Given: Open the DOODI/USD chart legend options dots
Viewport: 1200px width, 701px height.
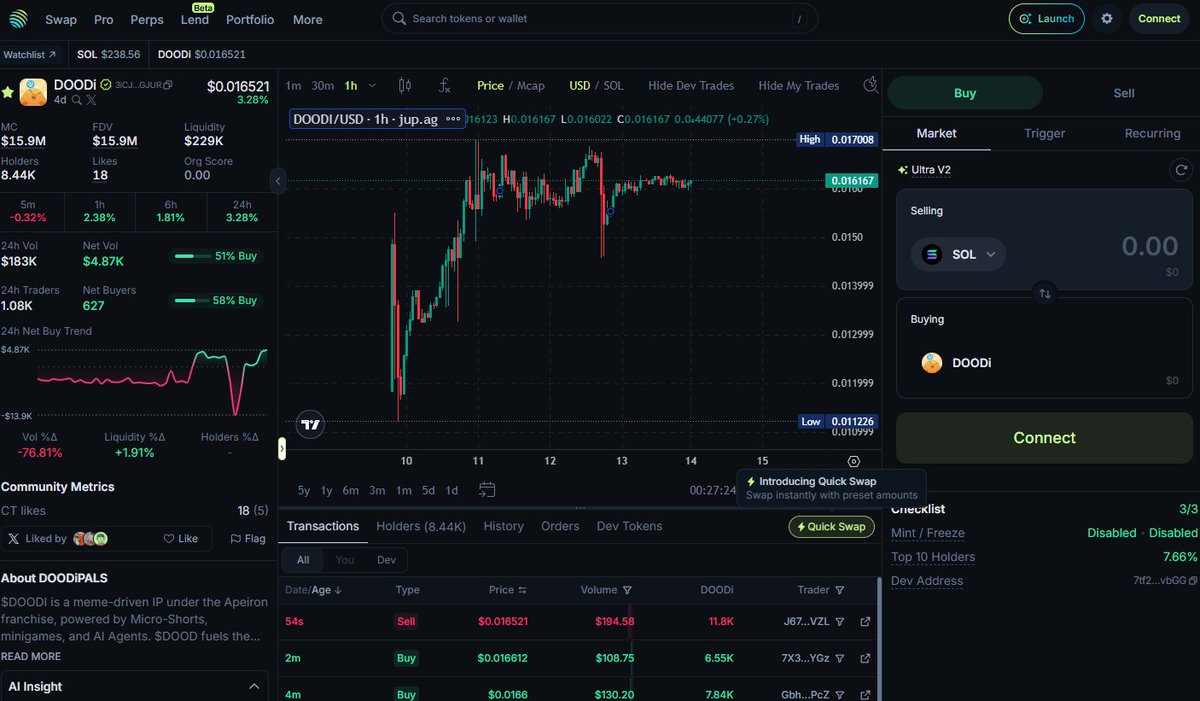Looking at the screenshot, I should [453, 119].
